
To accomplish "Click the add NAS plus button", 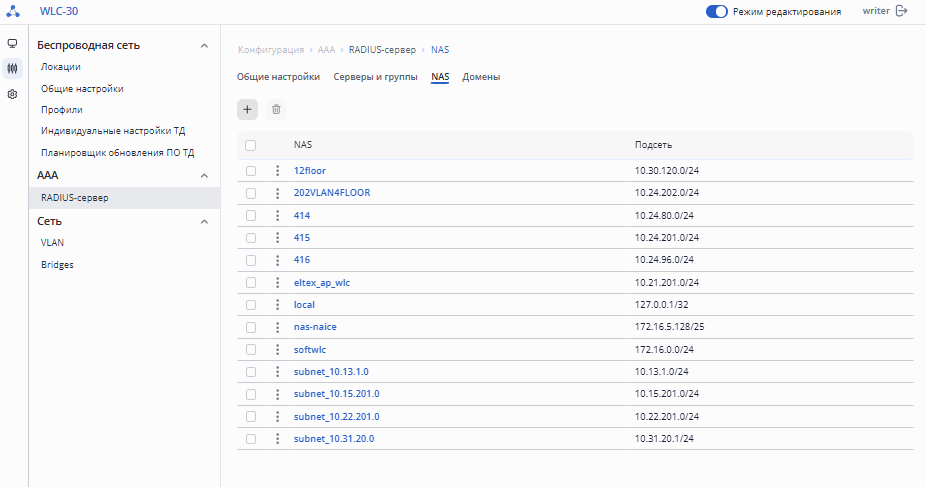I will click(x=248, y=109).
